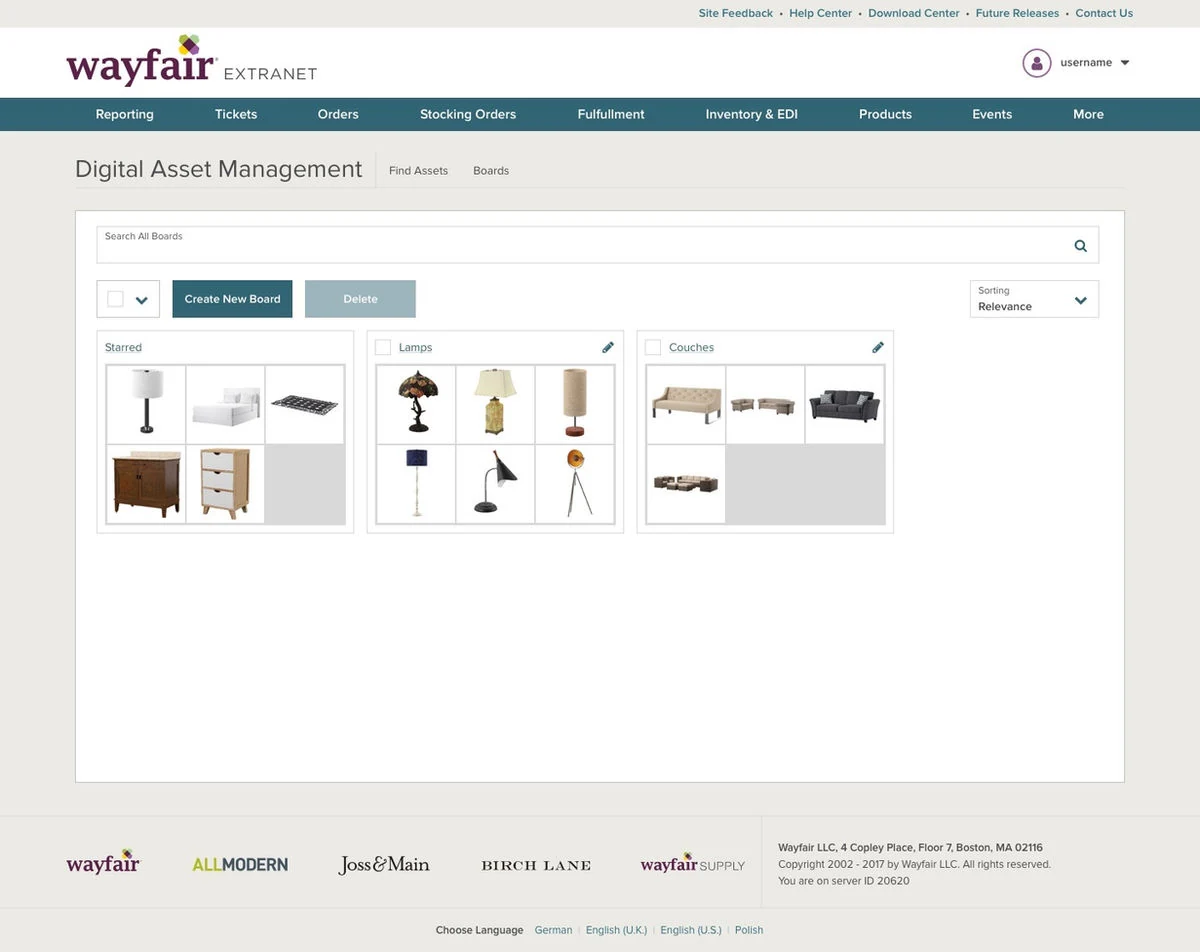Open the Birch Lane footer logo
1200x952 pixels.
(536, 865)
